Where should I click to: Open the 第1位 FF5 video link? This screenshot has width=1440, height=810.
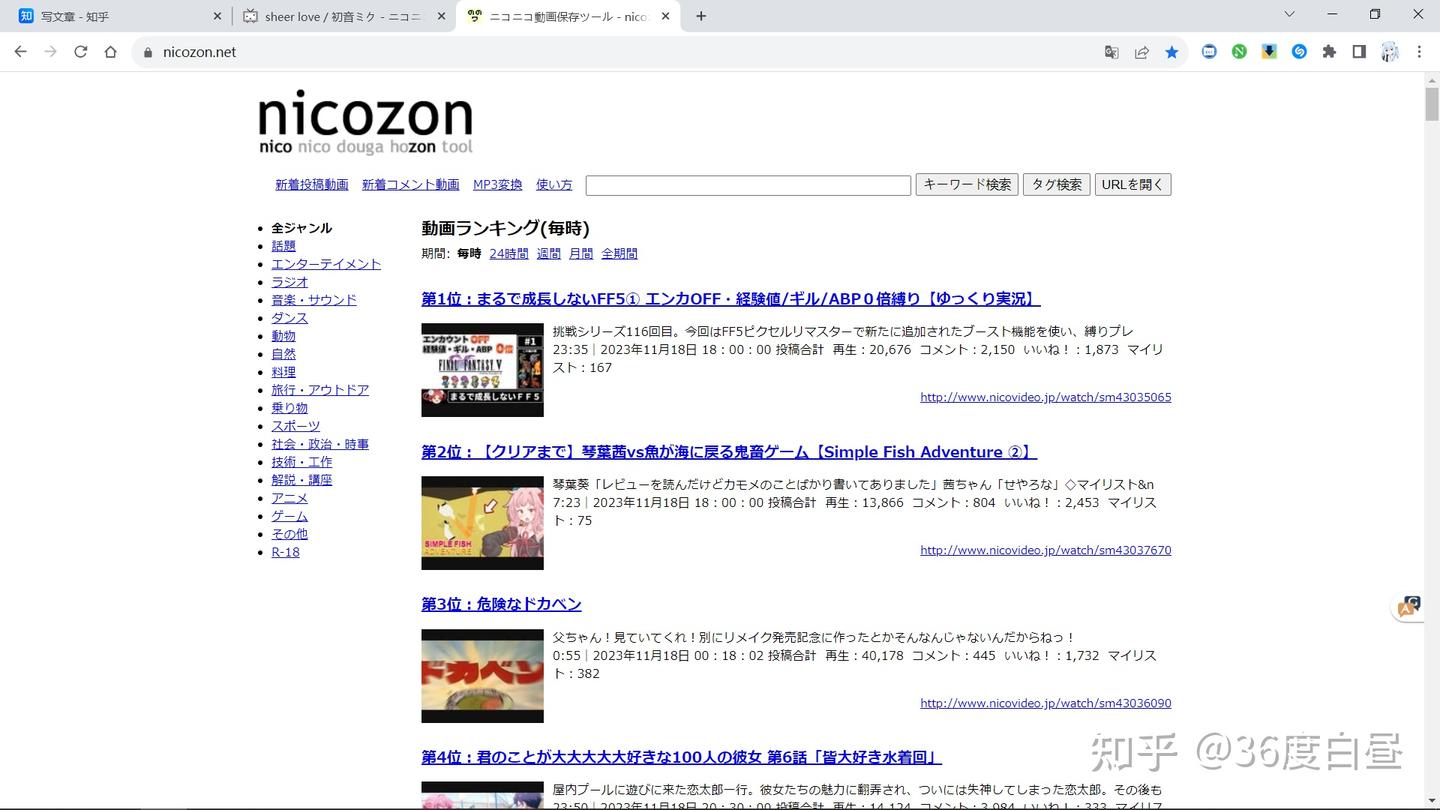pyautogui.click(x=730, y=299)
